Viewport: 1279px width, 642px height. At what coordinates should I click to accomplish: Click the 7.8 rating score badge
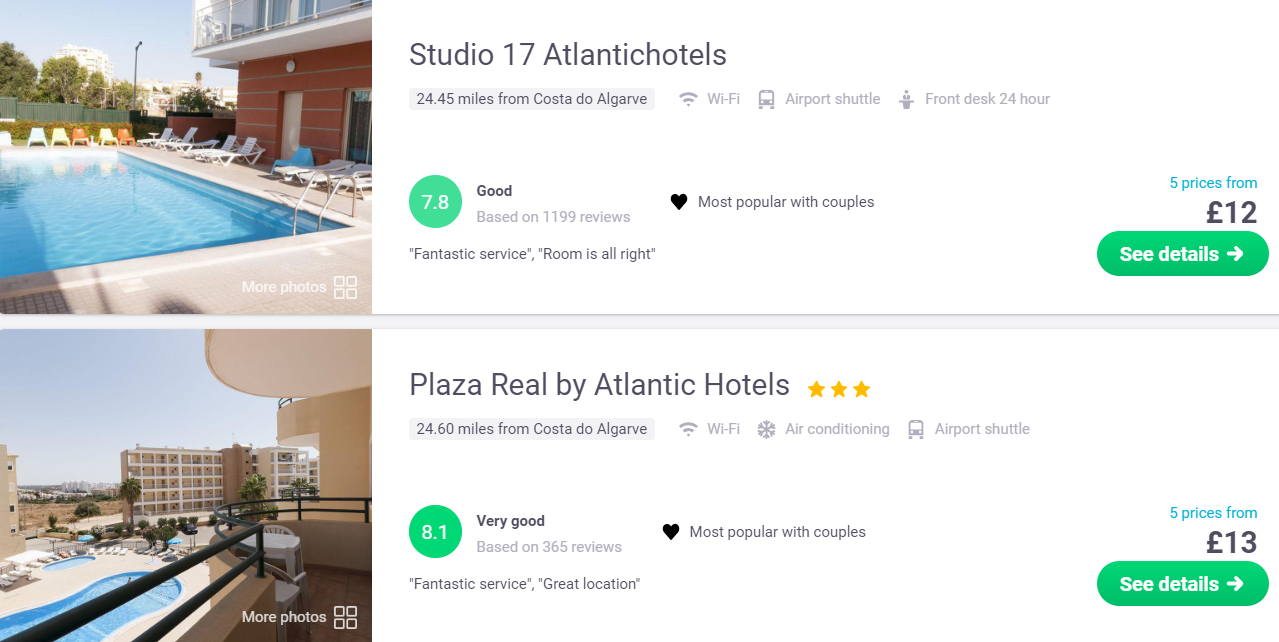tap(435, 202)
